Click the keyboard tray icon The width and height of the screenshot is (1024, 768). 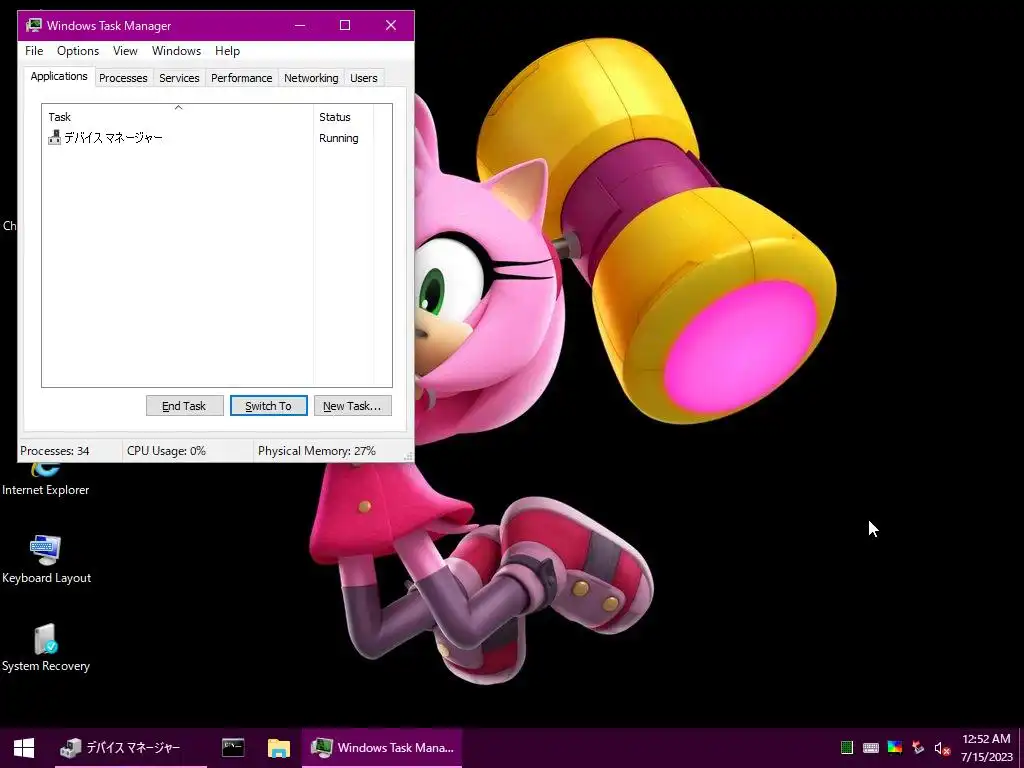tap(871, 748)
